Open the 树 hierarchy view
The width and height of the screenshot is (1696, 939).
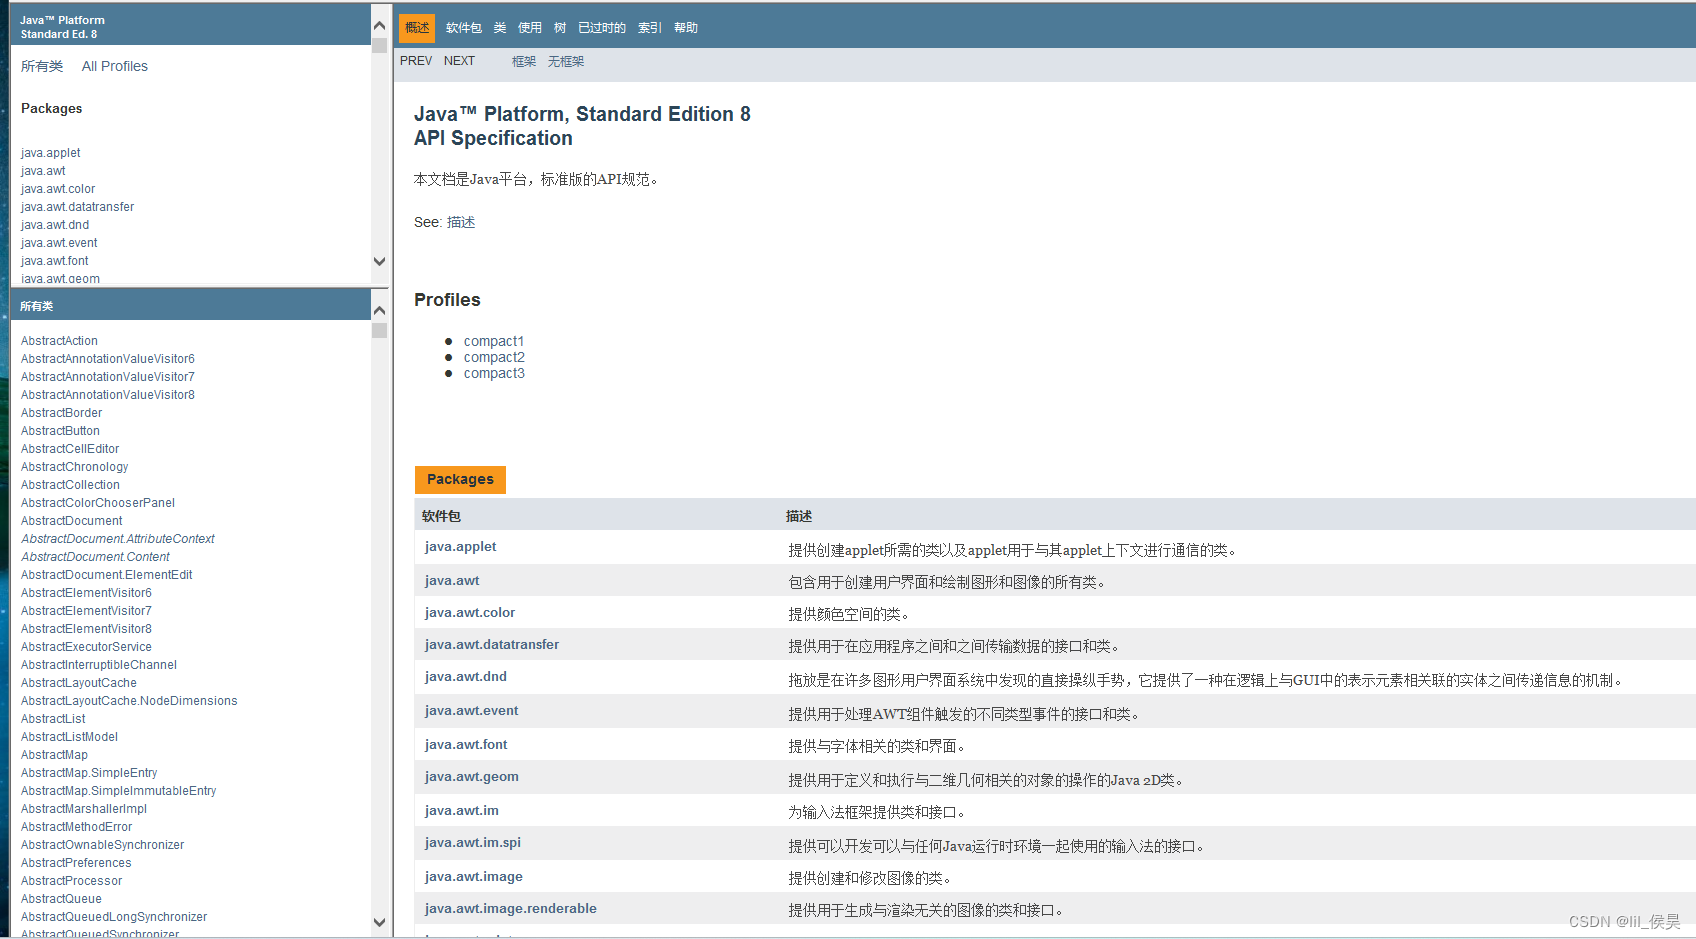[559, 27]
